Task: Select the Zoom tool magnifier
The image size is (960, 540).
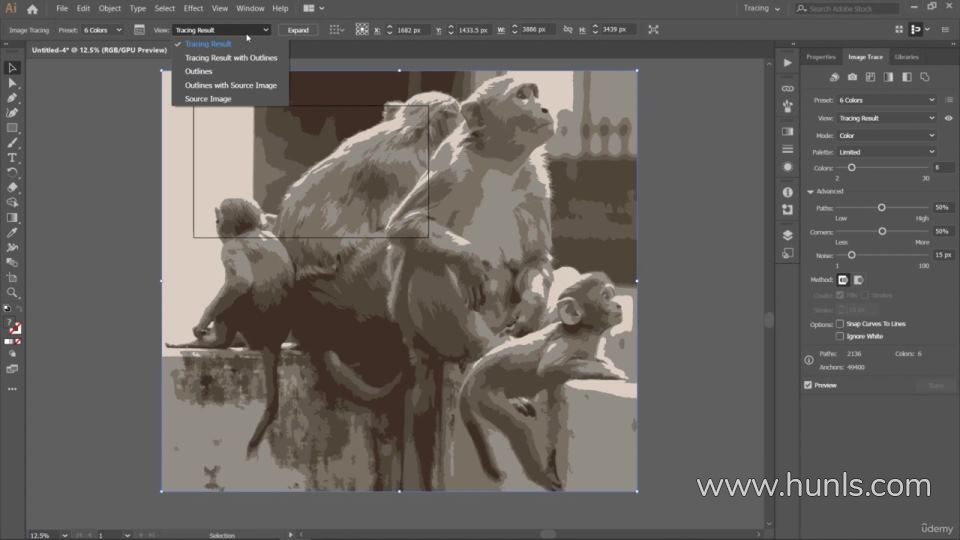Action: coord(12,293)
